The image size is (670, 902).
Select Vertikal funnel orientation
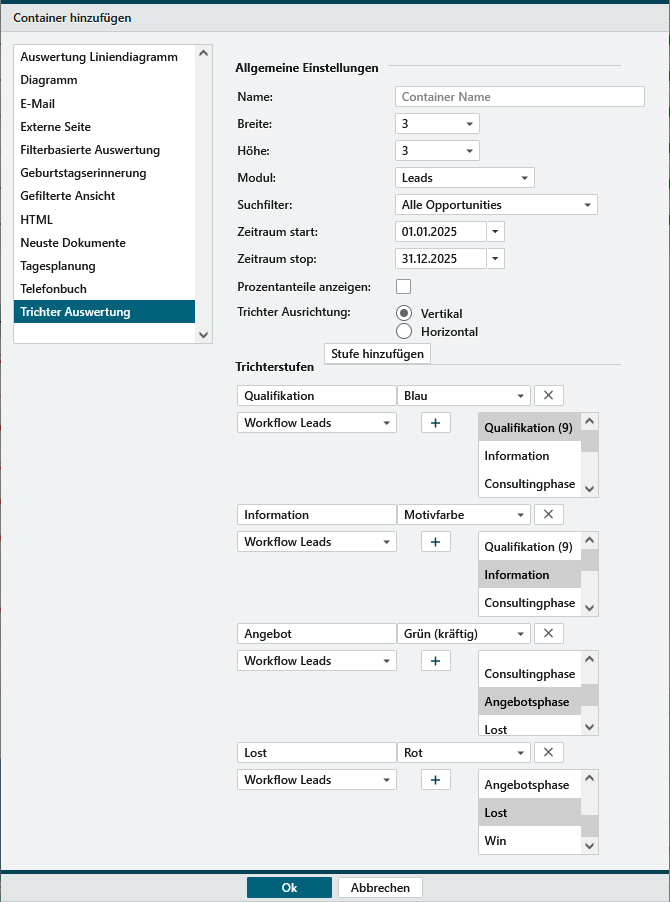click(405, 313)
